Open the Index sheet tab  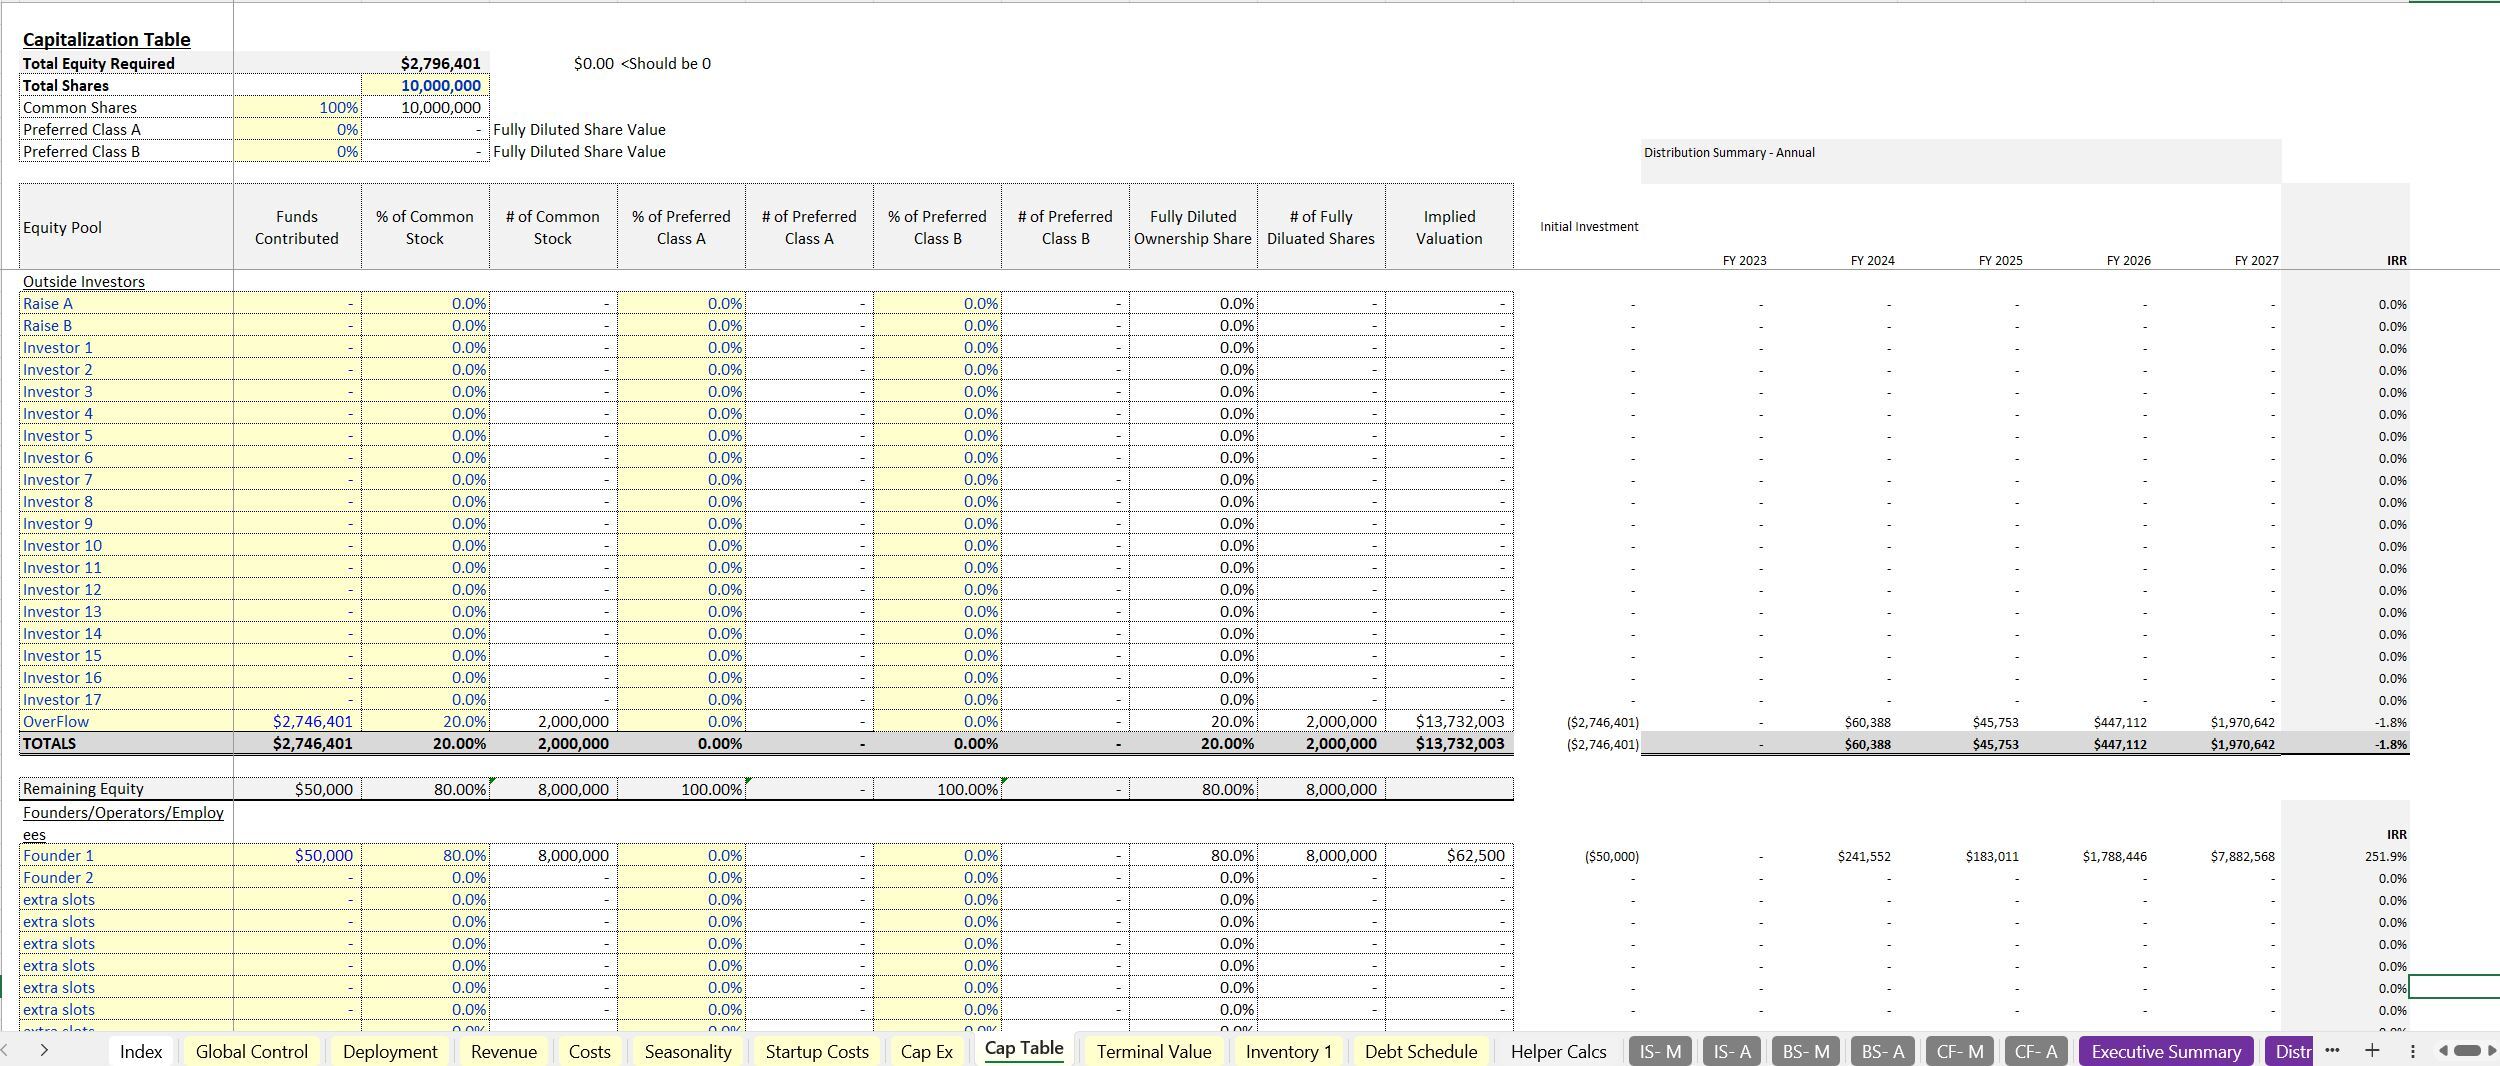[x=141, y=1051]
